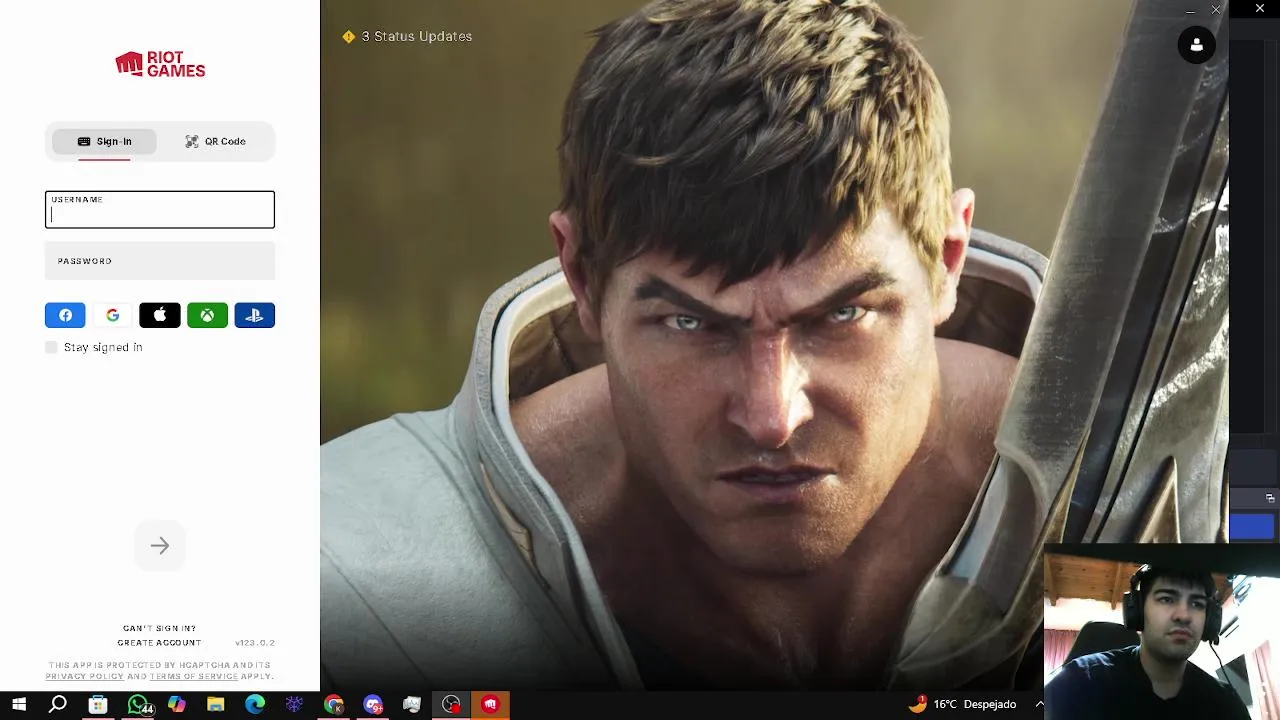This screenshot has height=720, width=1280.
Task: Open the Windows Start menu
Action: point(19,705)
